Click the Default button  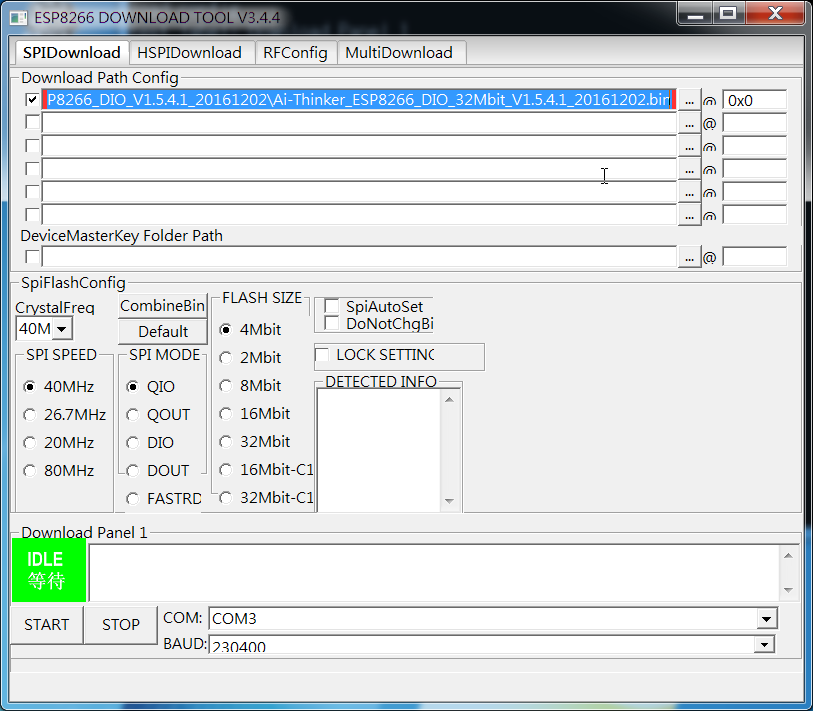(x=163, y=331)
